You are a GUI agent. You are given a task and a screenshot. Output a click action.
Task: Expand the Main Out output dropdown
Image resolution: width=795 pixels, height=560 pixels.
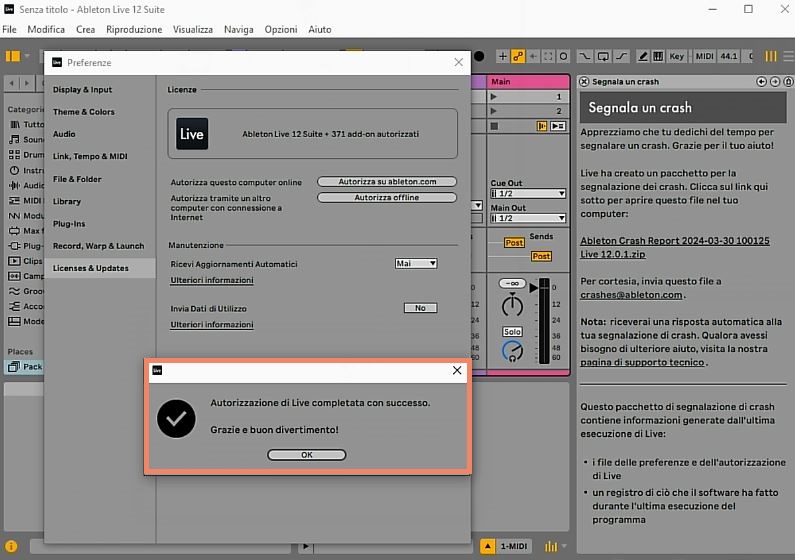[x=527, y=218]
